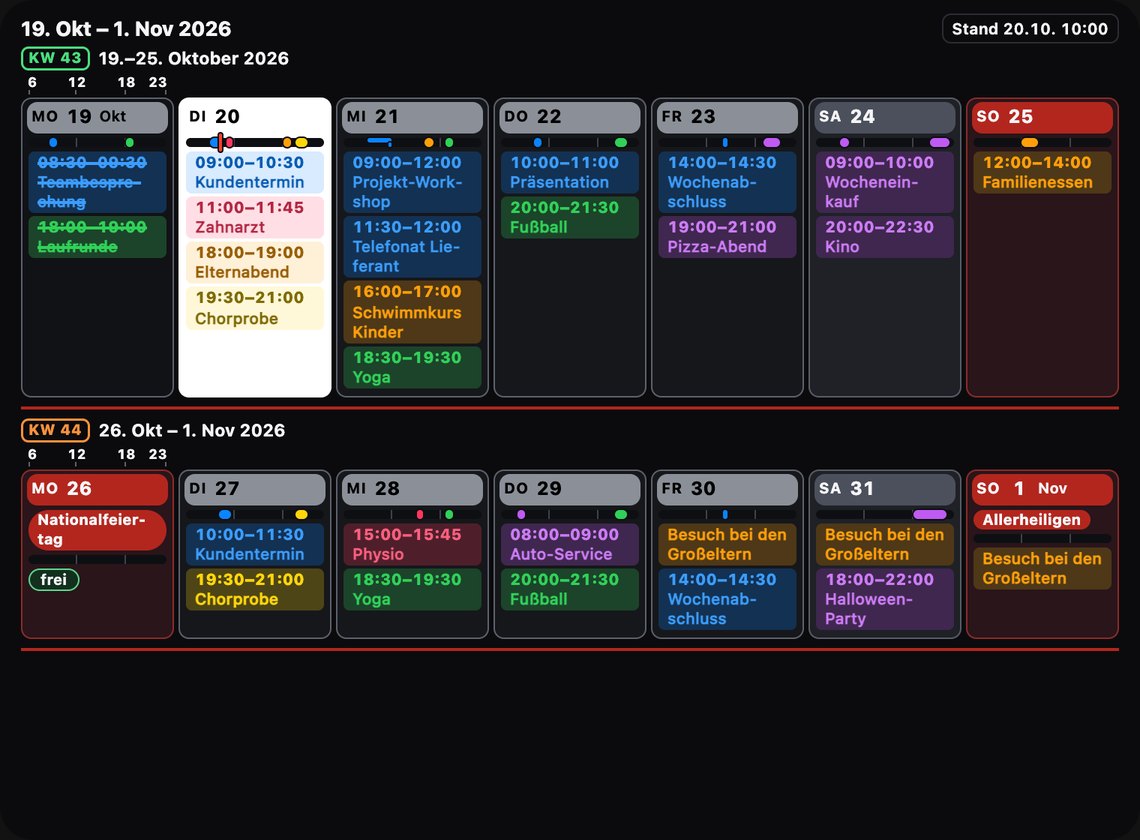Select the SO 1 Nov day header

pos(1042,489)
